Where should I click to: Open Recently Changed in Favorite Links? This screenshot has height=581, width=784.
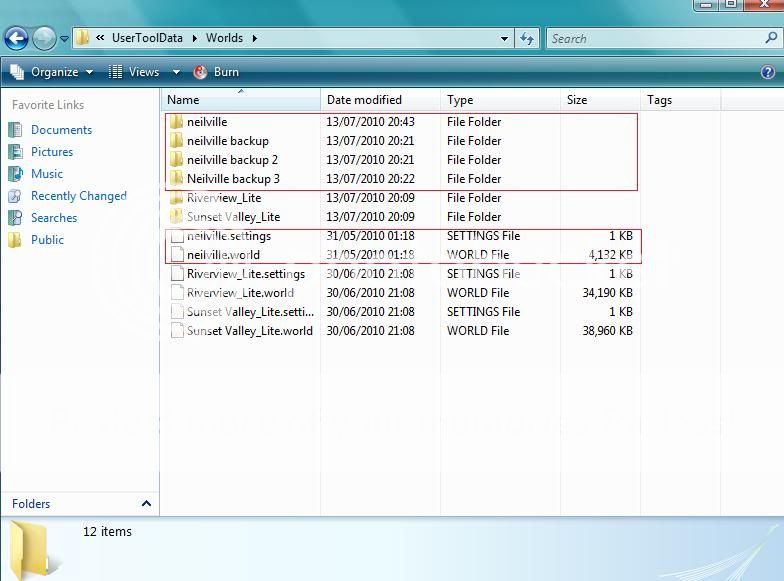point(79,196)
